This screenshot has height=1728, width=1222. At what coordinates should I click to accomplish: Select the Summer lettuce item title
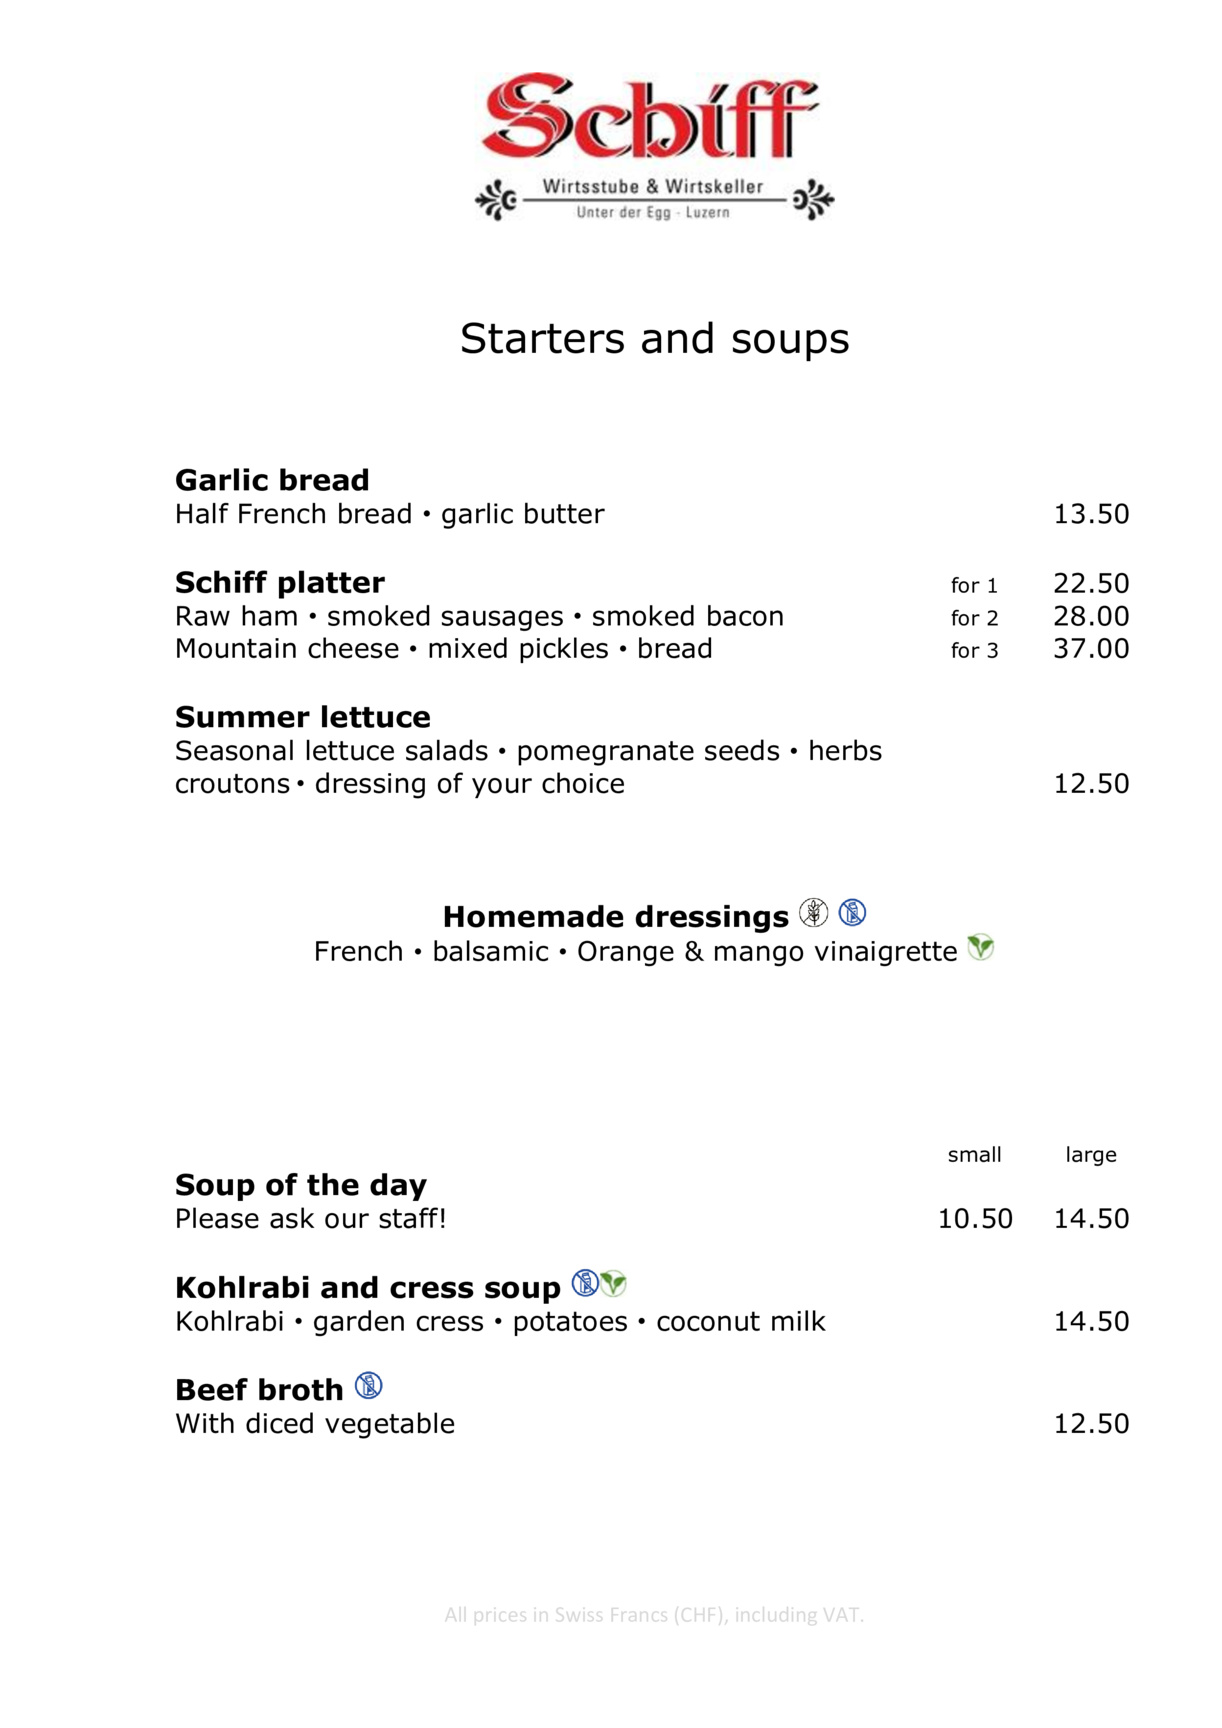tap(303, 717)
